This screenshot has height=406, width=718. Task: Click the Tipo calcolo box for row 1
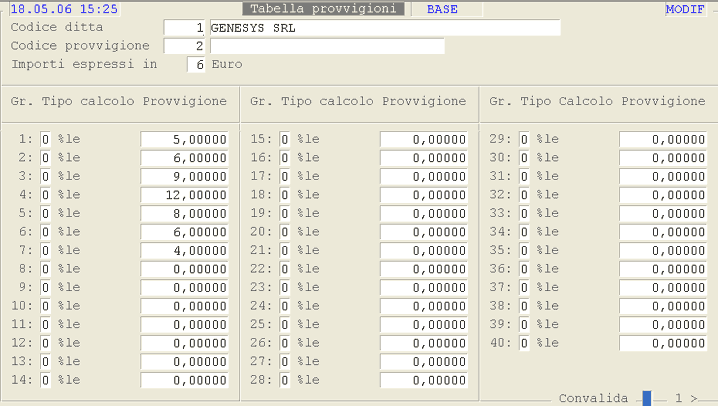point(45,139)
